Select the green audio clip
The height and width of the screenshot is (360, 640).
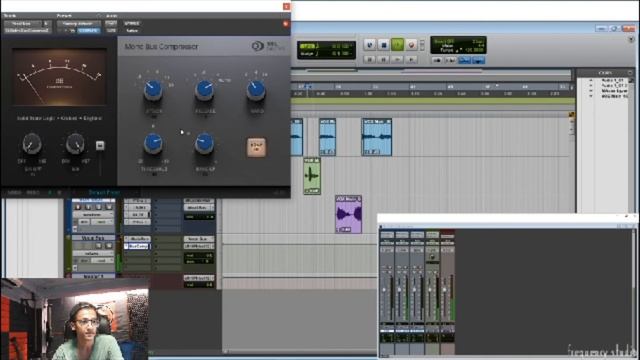coord(312,176)
